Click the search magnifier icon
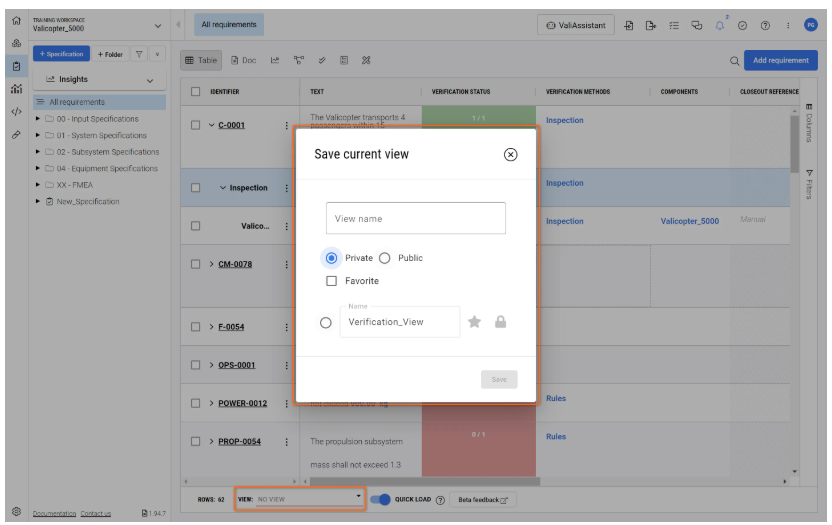 (734, 61)
